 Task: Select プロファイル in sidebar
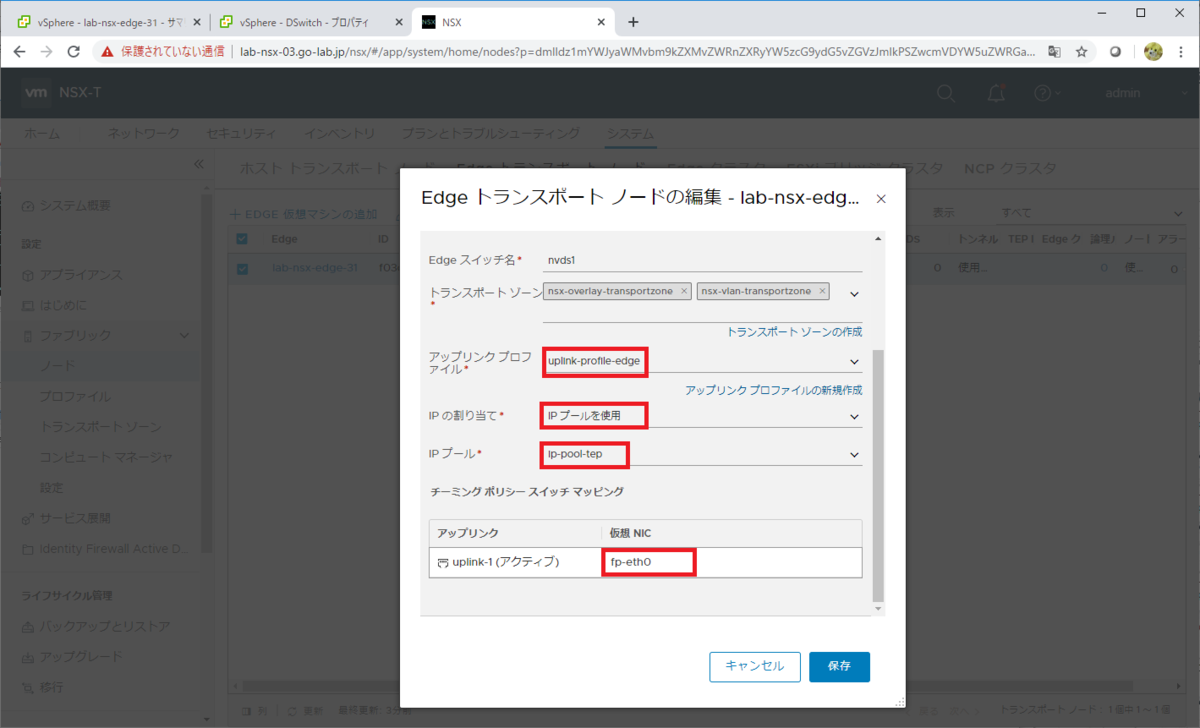point(75,396)
